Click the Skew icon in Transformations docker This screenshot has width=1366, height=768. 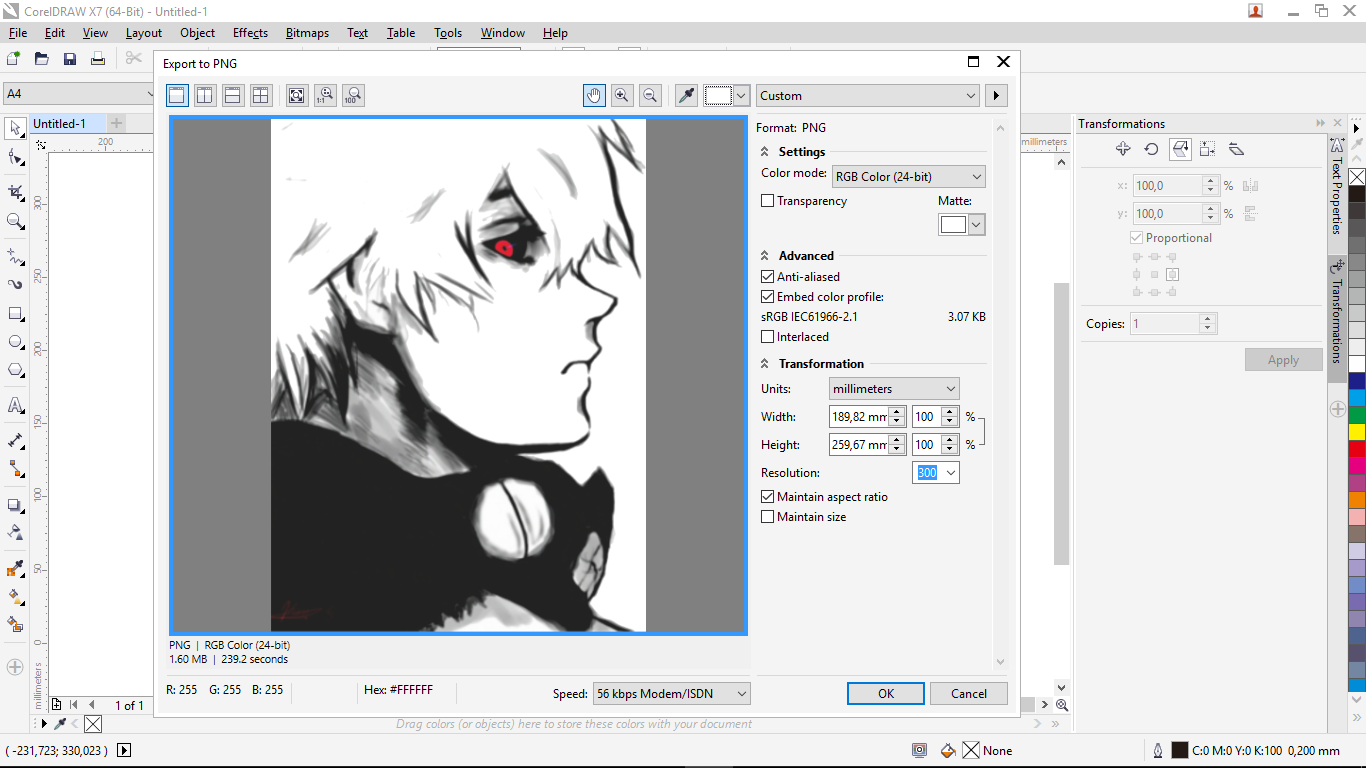click(x=1236, y=149)
